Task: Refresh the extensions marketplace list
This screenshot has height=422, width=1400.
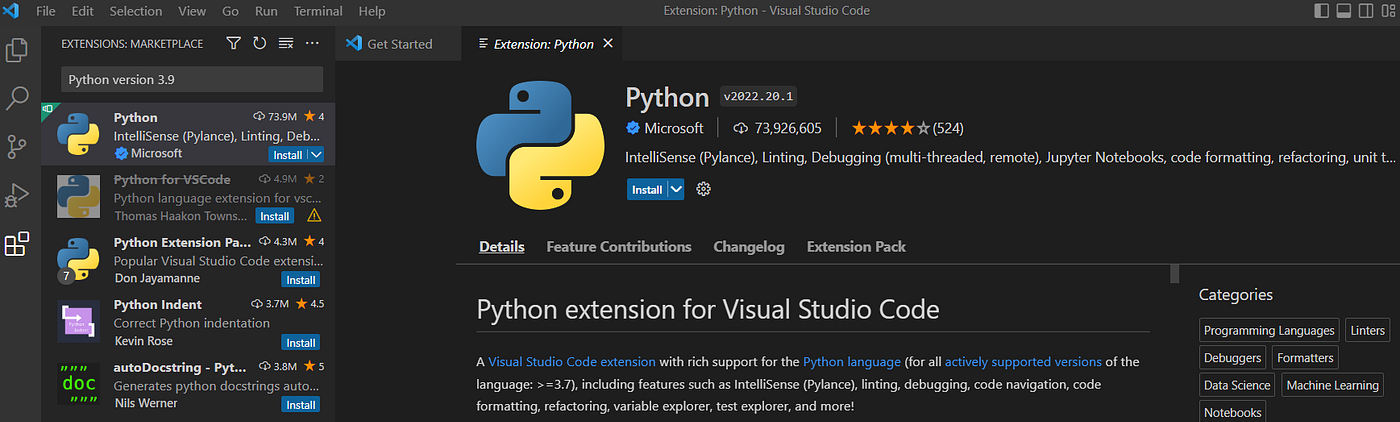Action: pyautogui.click(x=259, y=43)
